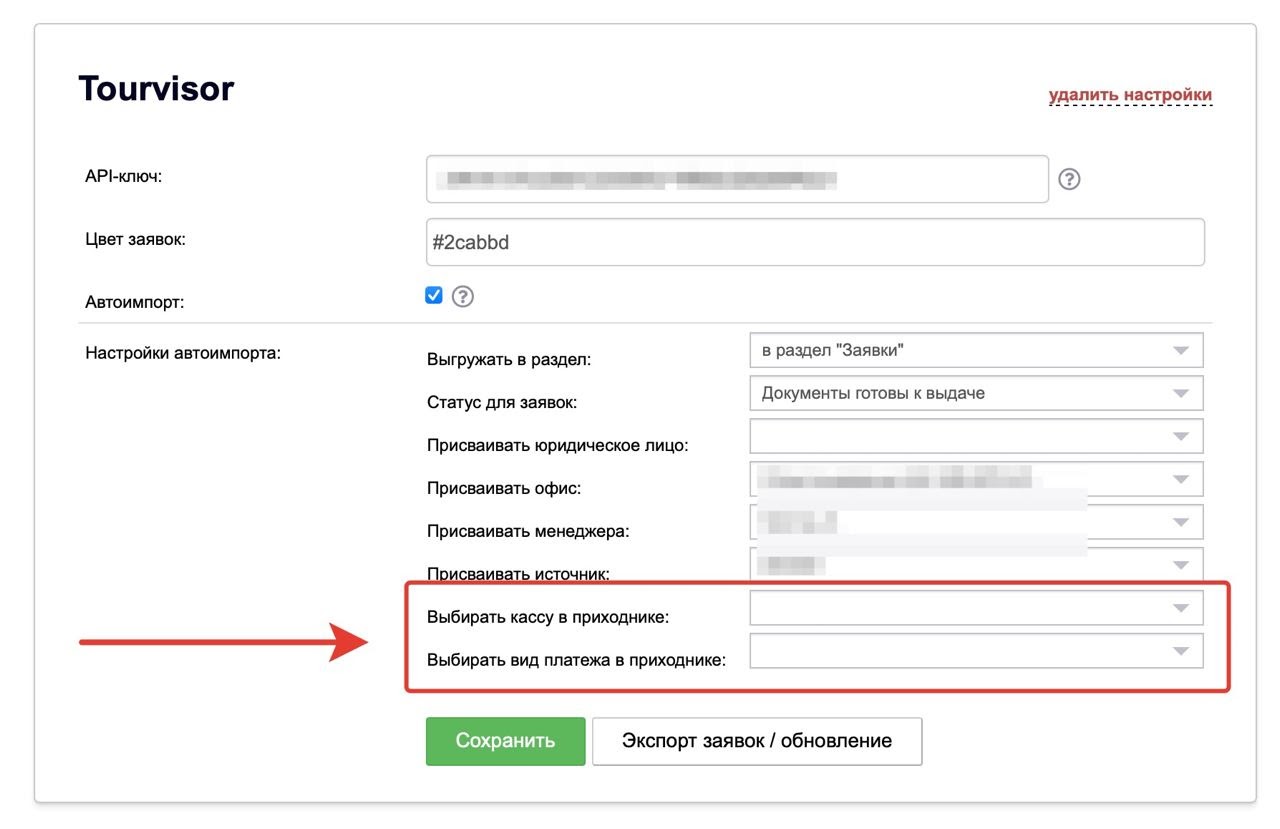Open the 'Присваивать юридическое лицо' dropdown

pos(975,436)
